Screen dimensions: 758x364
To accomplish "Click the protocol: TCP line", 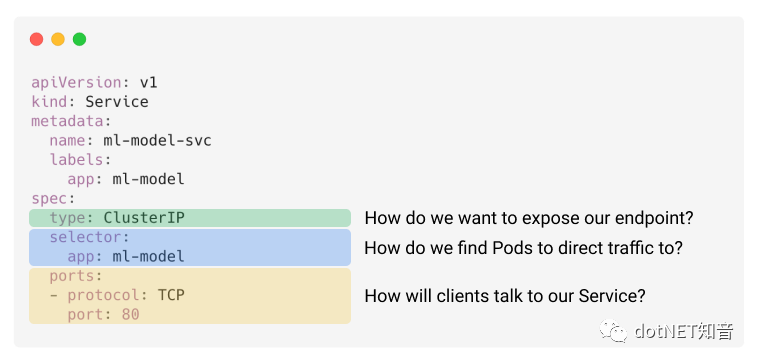I will click(117, 295).
